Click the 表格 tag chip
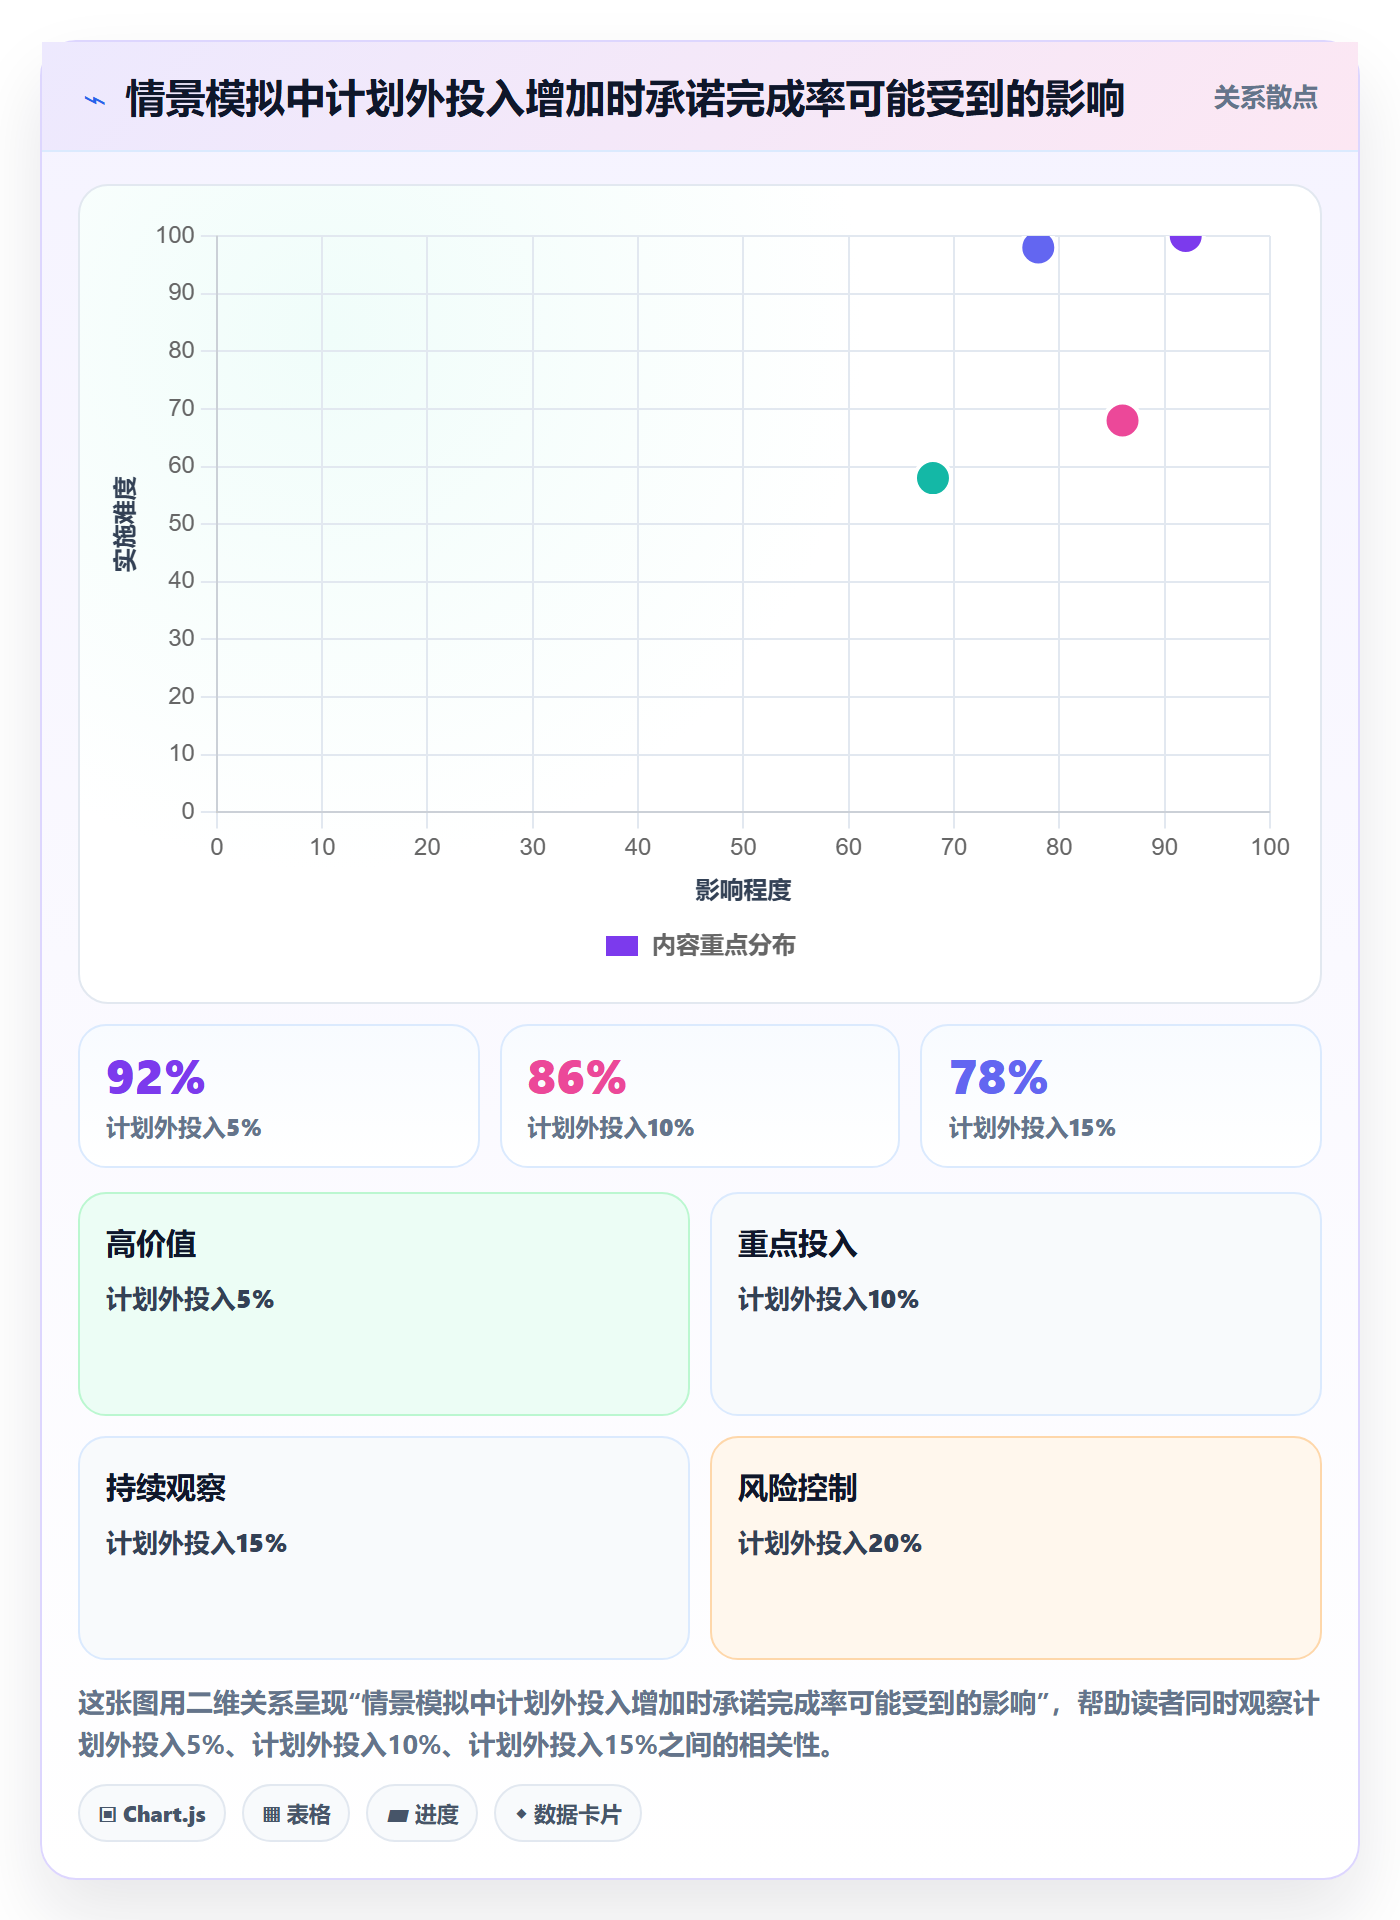 [296, 1814]
